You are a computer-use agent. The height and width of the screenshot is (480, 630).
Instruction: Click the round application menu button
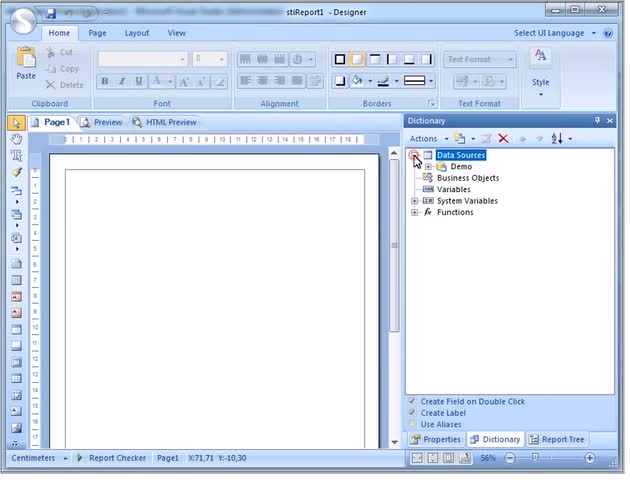[23, 20]
